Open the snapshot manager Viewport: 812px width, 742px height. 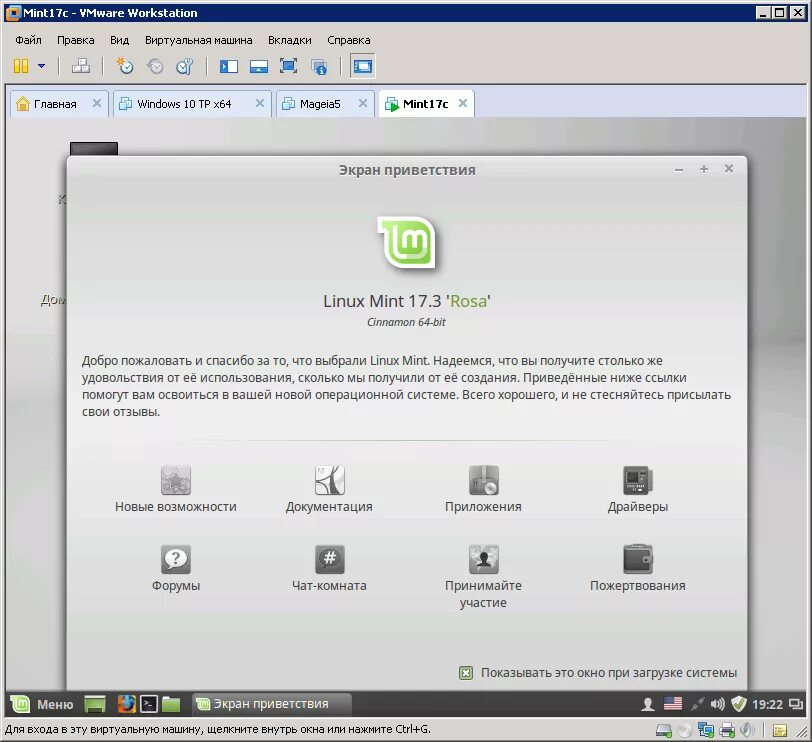point(184,66)
